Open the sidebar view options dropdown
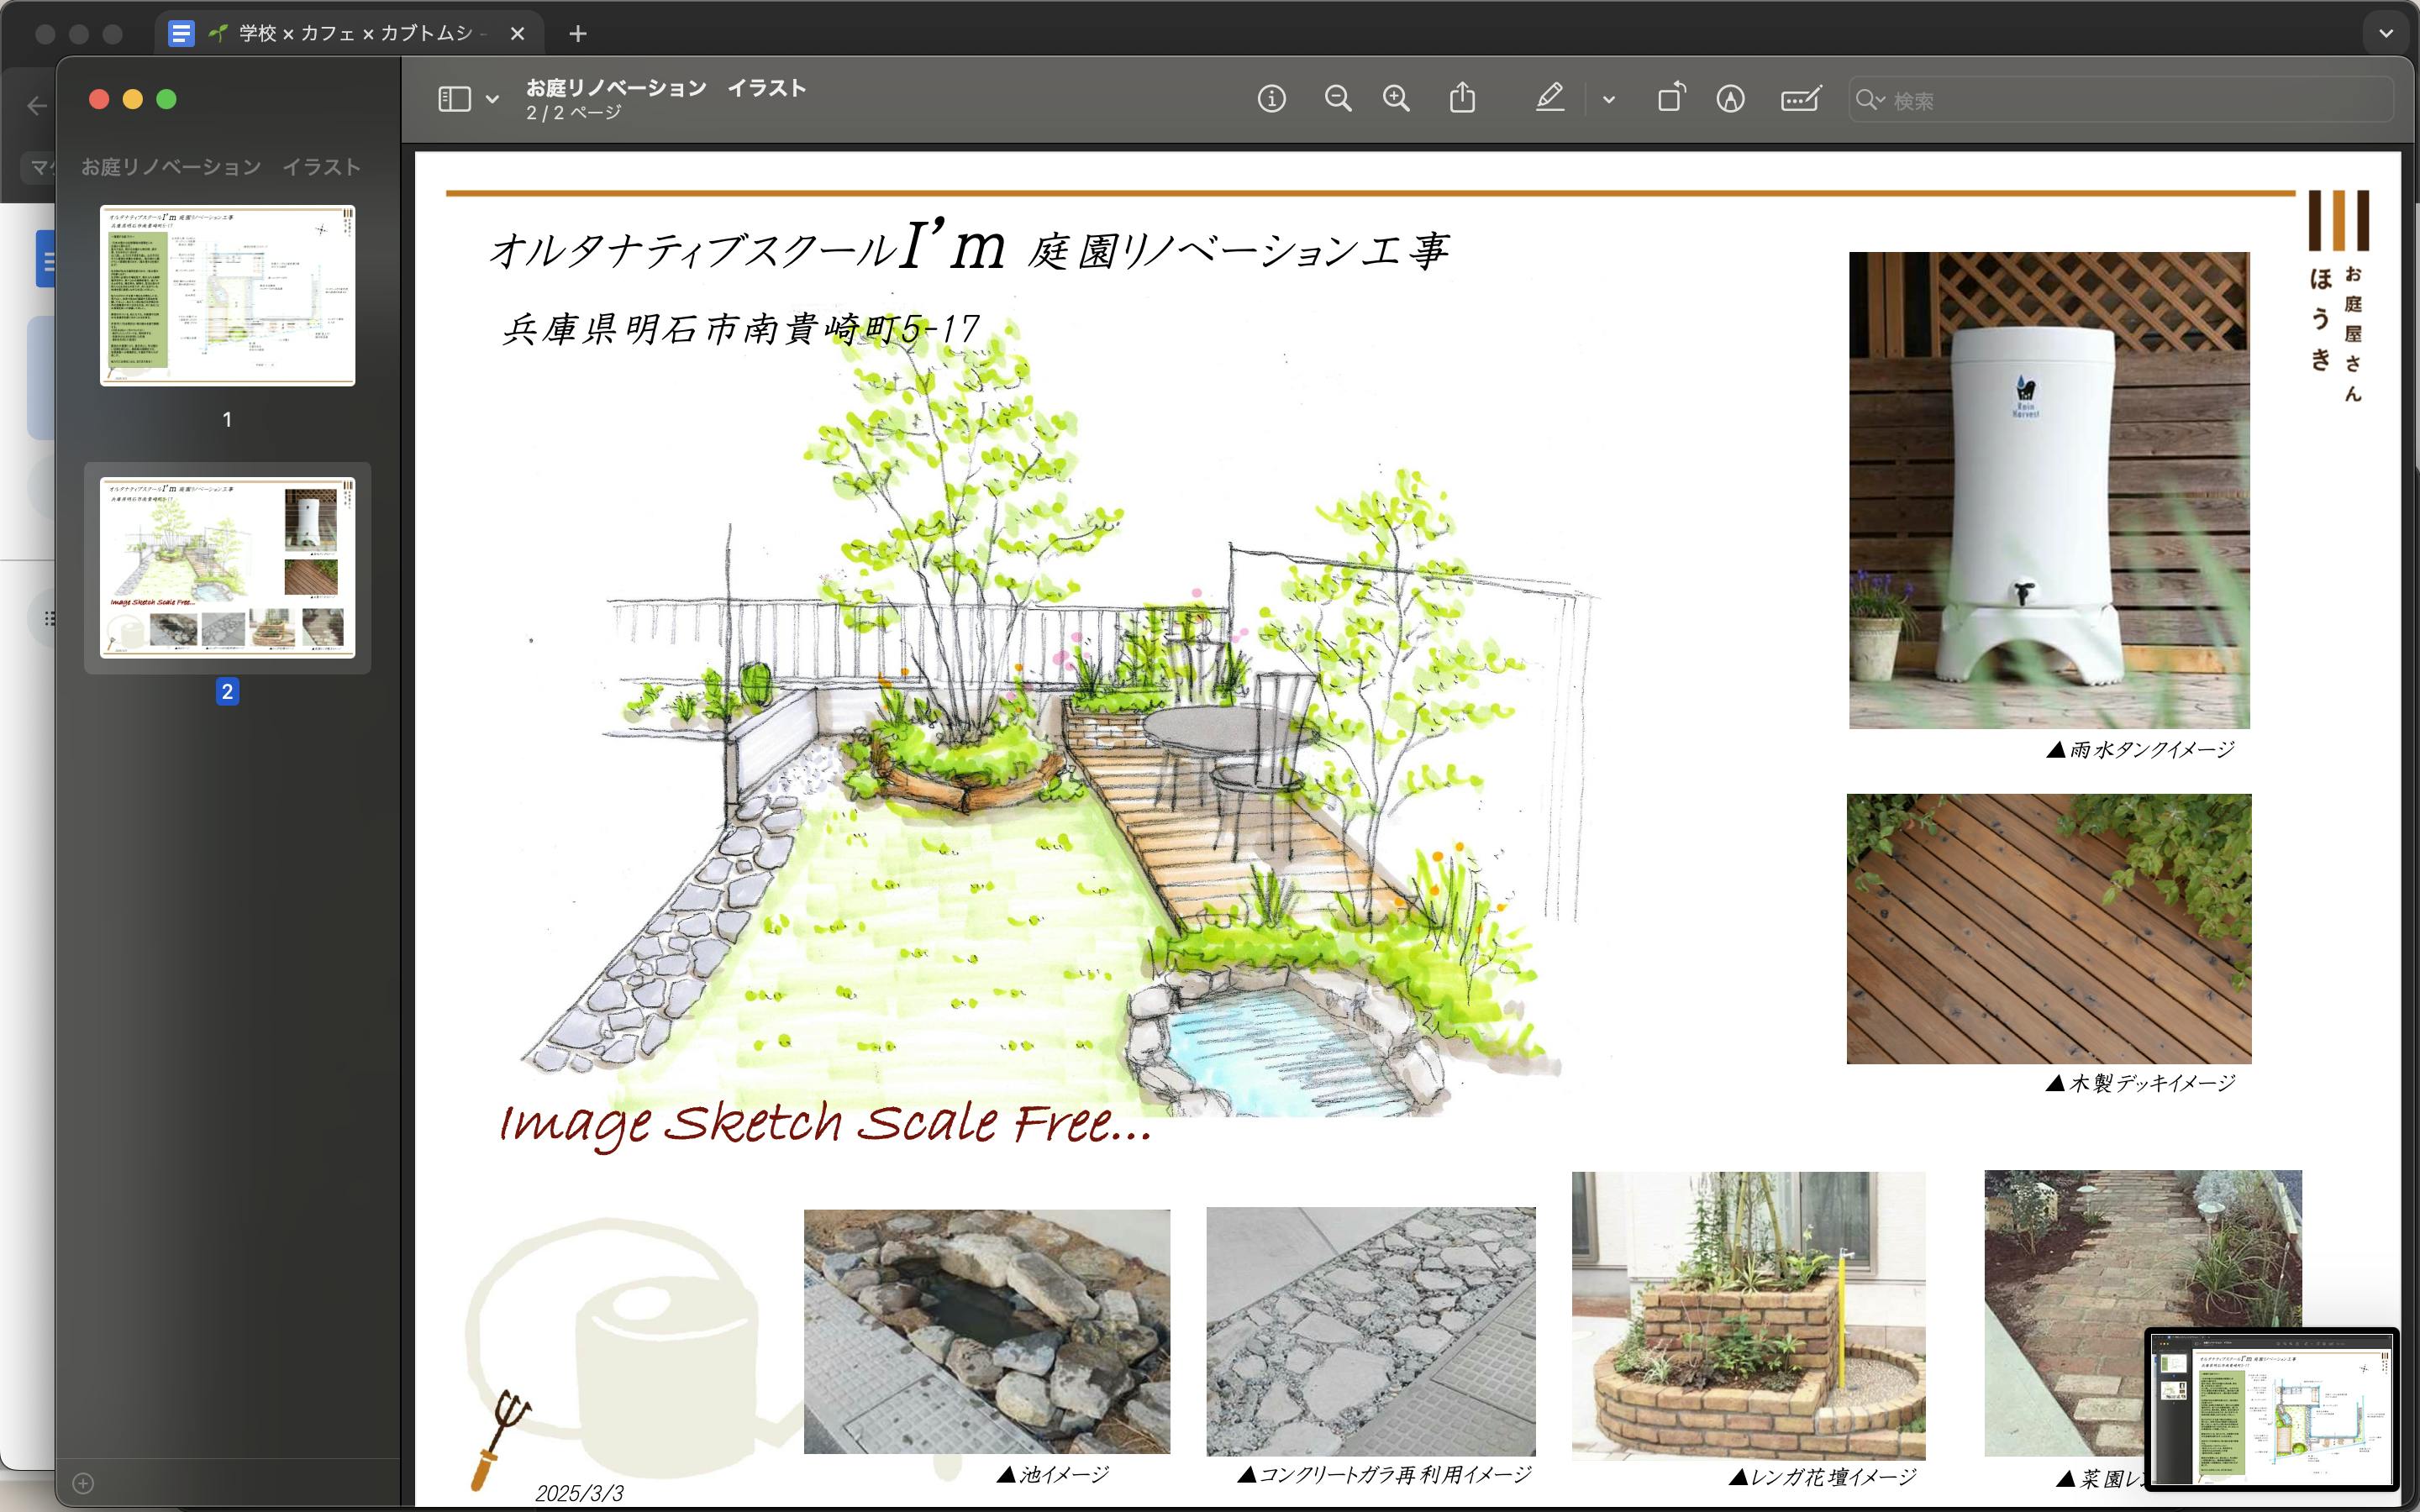Viewport: 2420px width, 1512px height. point(492,99)
